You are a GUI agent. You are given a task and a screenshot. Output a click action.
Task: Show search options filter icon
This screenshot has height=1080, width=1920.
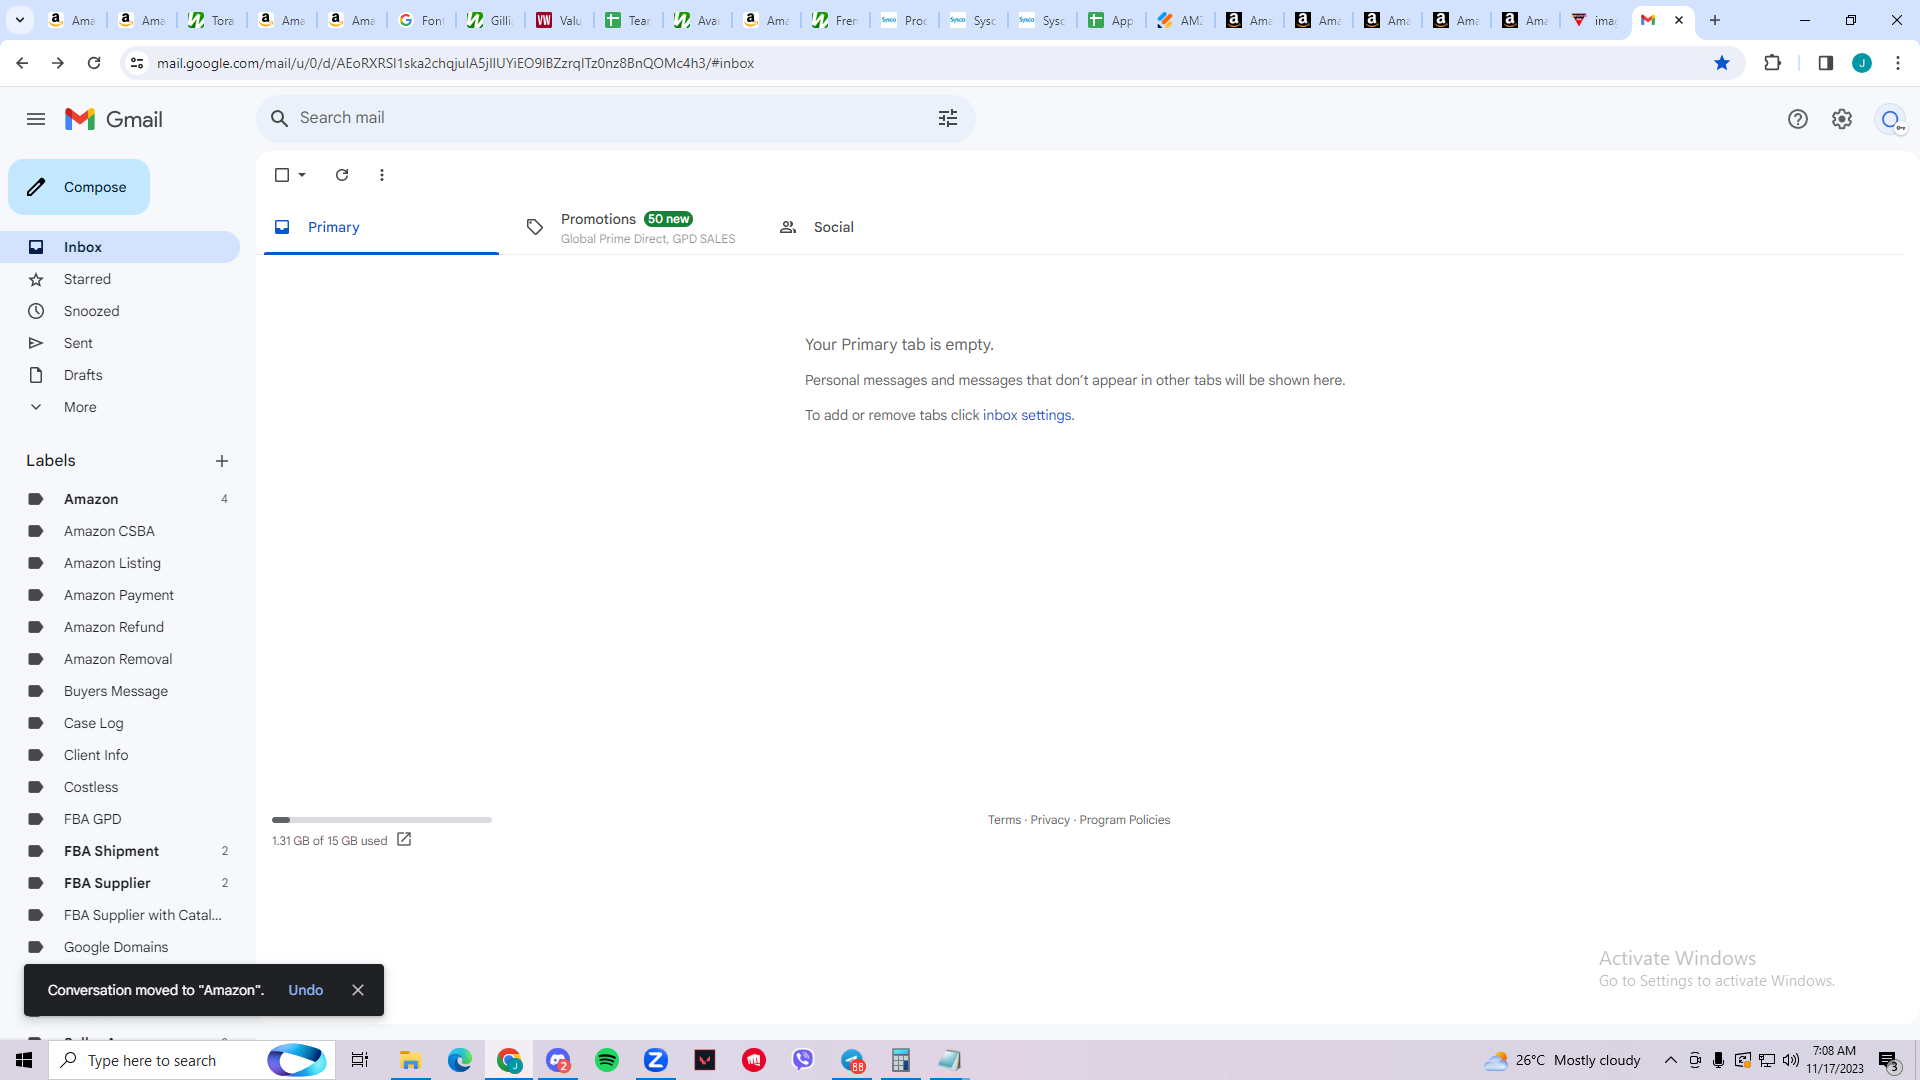pos(948,118)
